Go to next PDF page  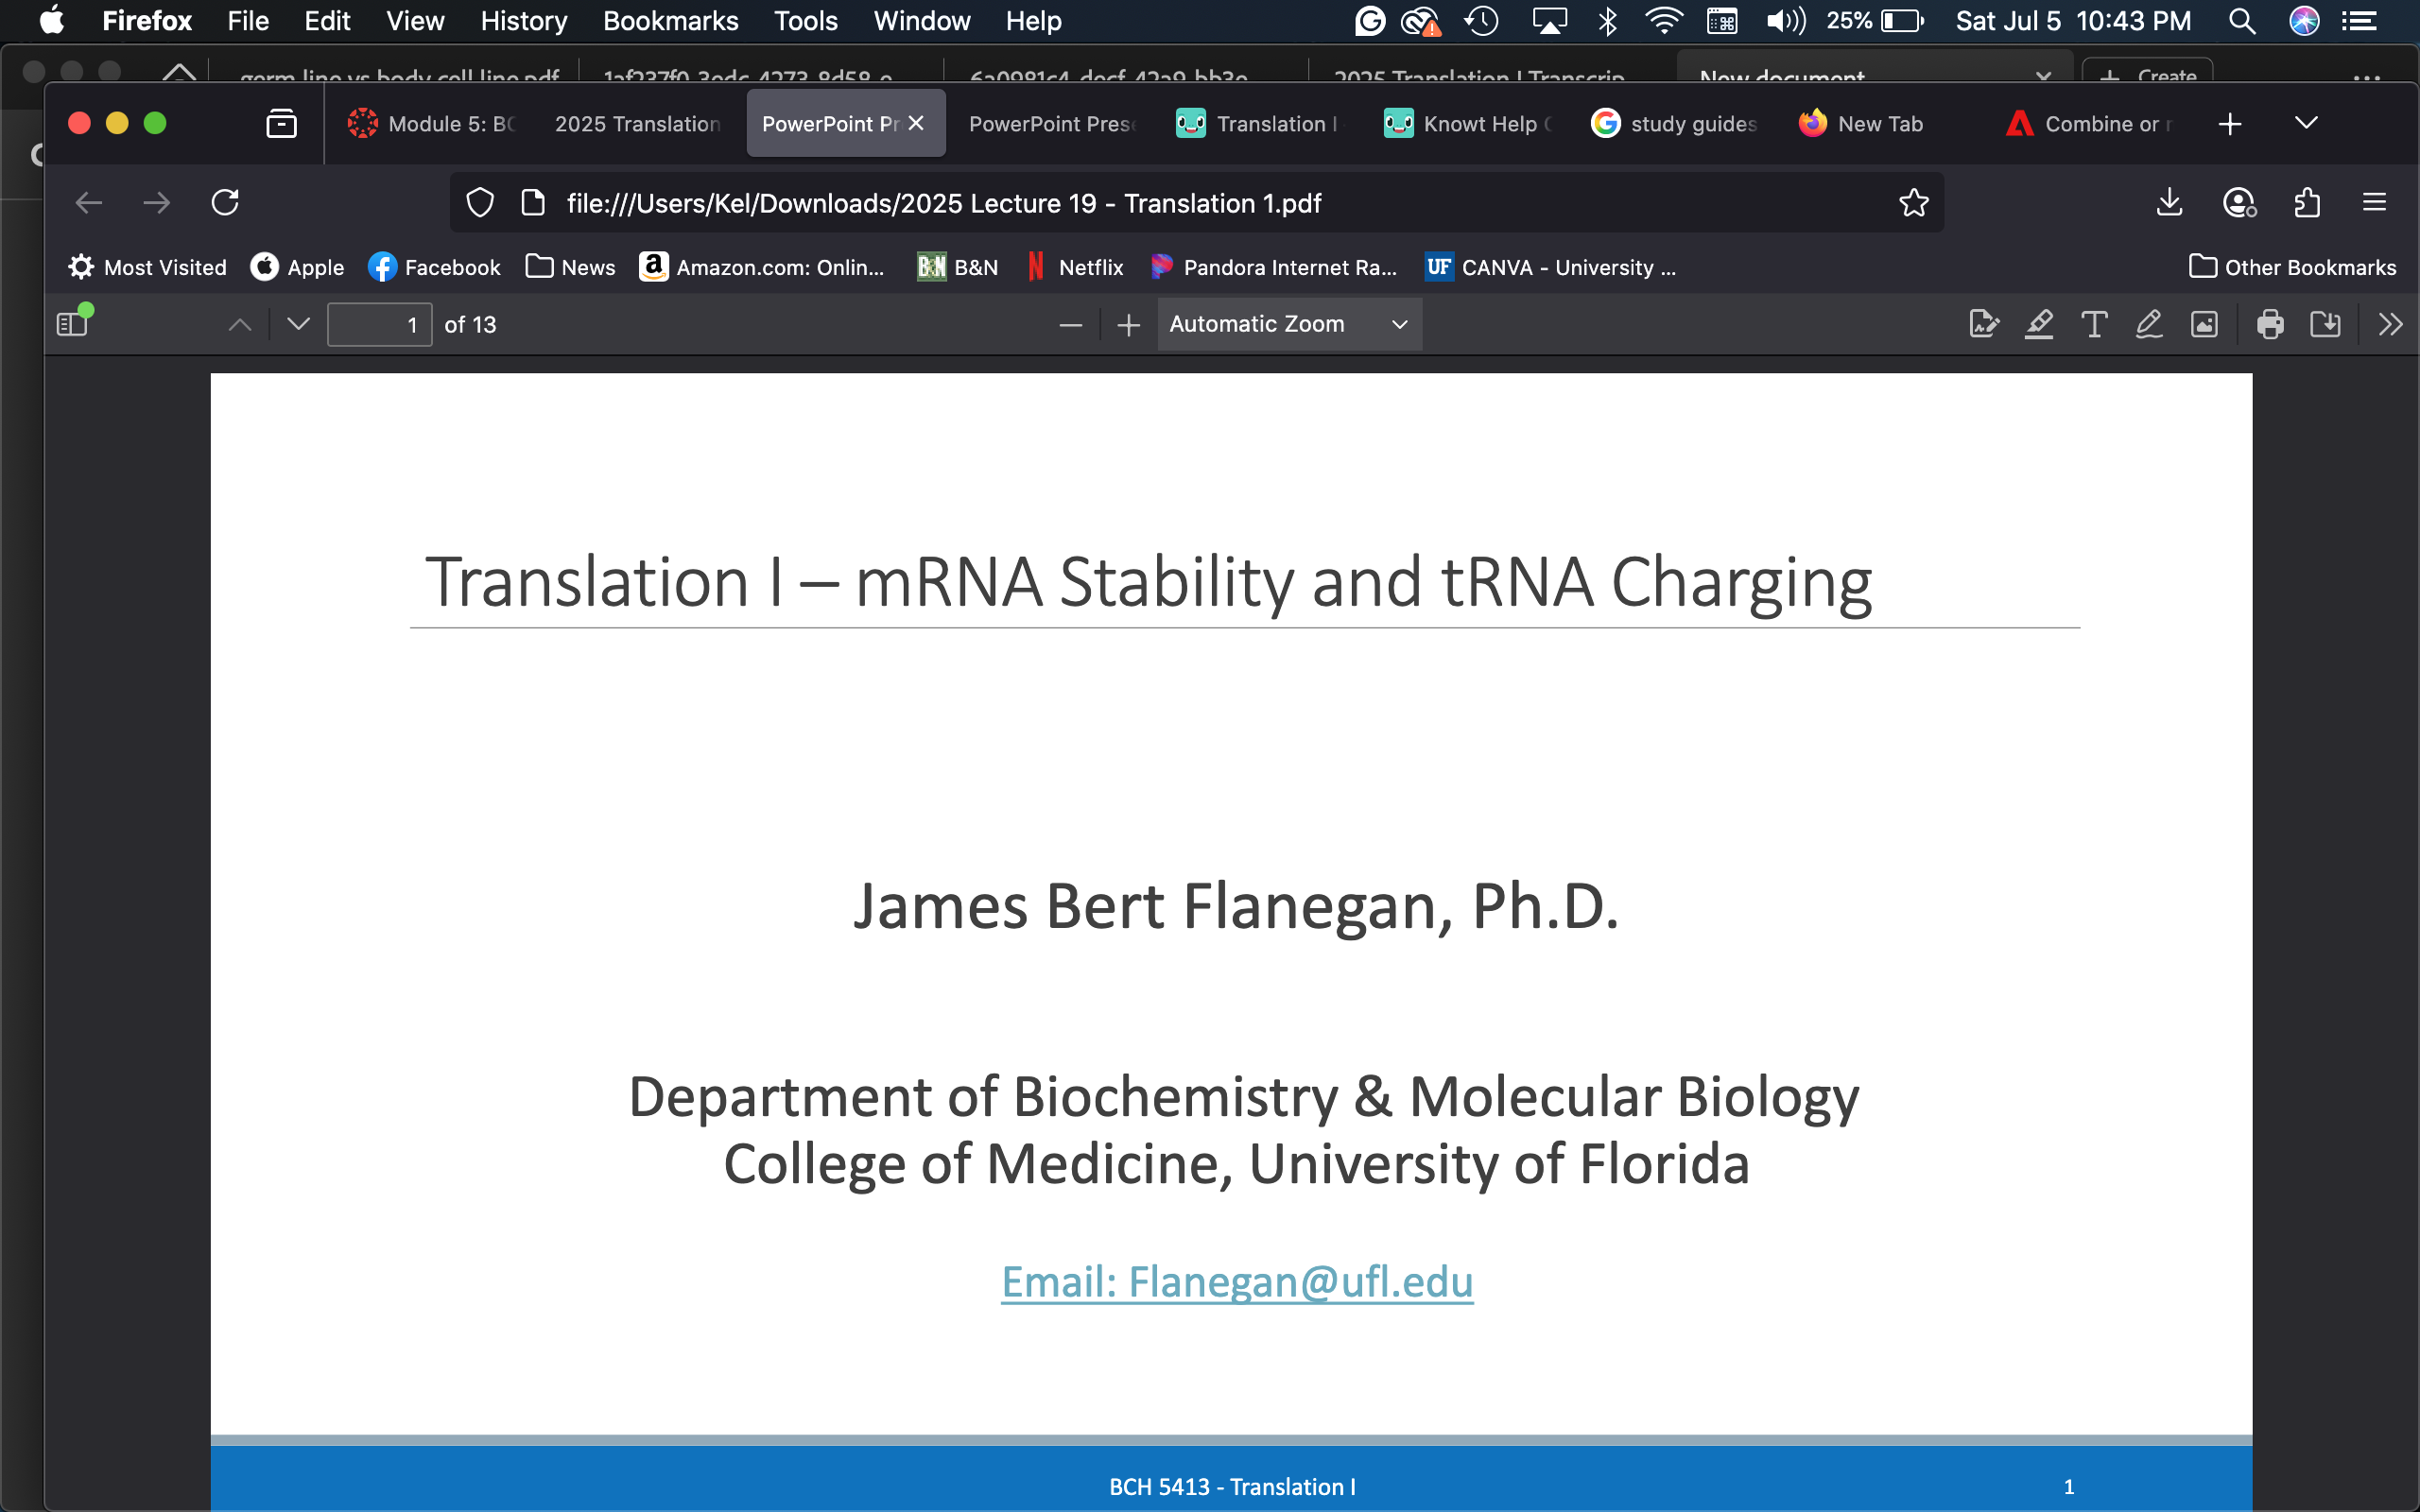[298, 324]
